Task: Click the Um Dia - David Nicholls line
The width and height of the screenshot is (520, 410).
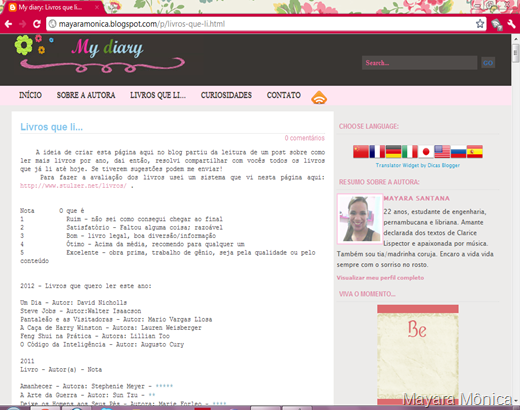Action: pos(73,303)
